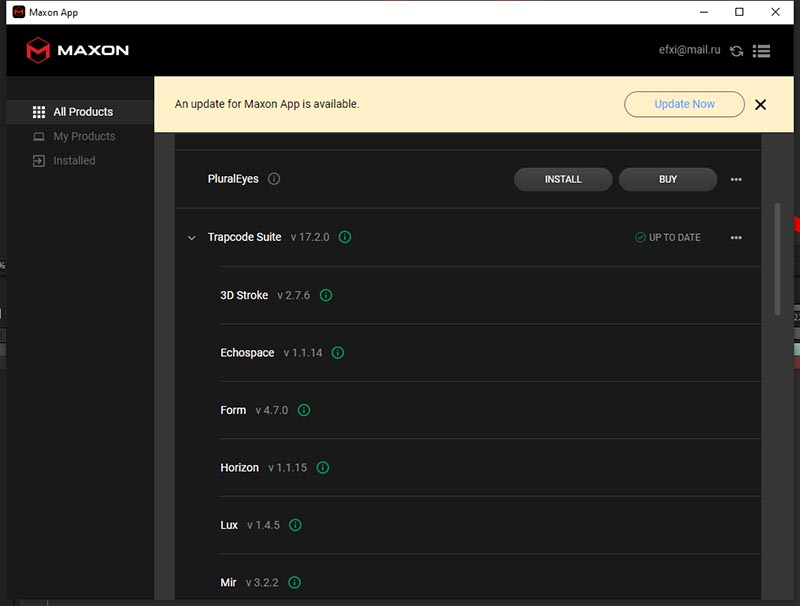800x606 pixels.
Task: Click the UP TO DATE status label
Action: (x=668, y=238)
